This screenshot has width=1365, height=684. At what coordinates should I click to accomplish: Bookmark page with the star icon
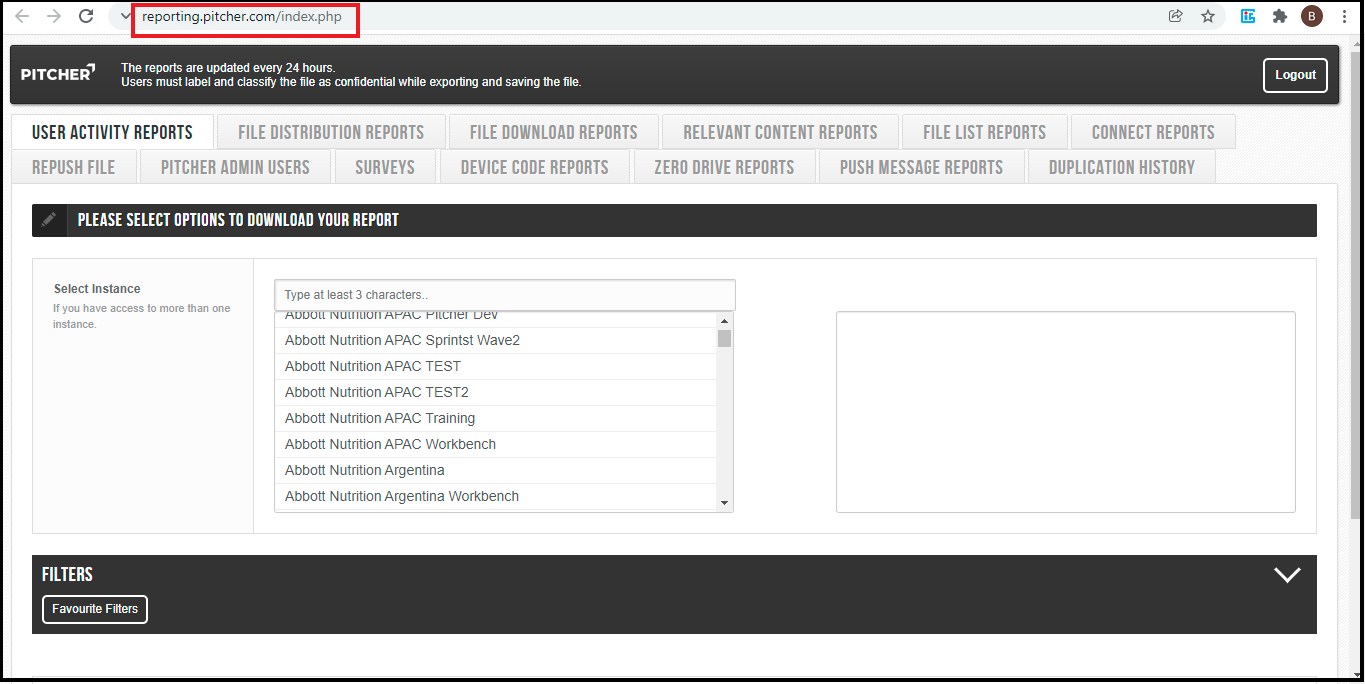tap(1208, 16)
